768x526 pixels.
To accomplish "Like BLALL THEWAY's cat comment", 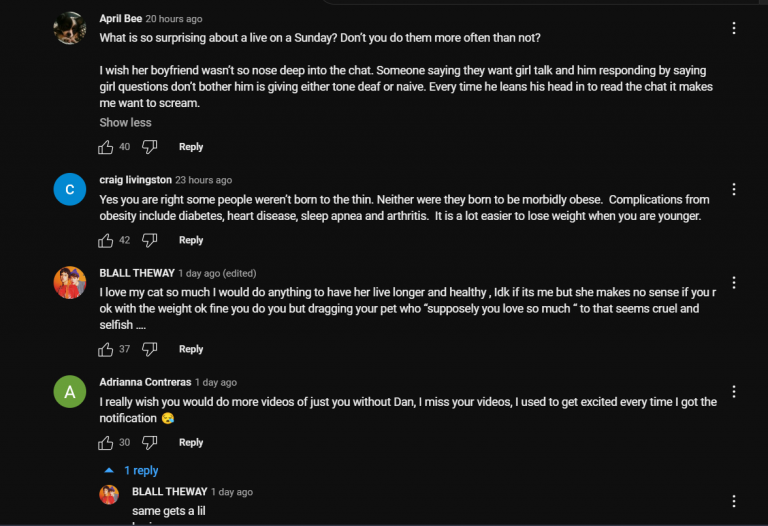I will point(105,349).
